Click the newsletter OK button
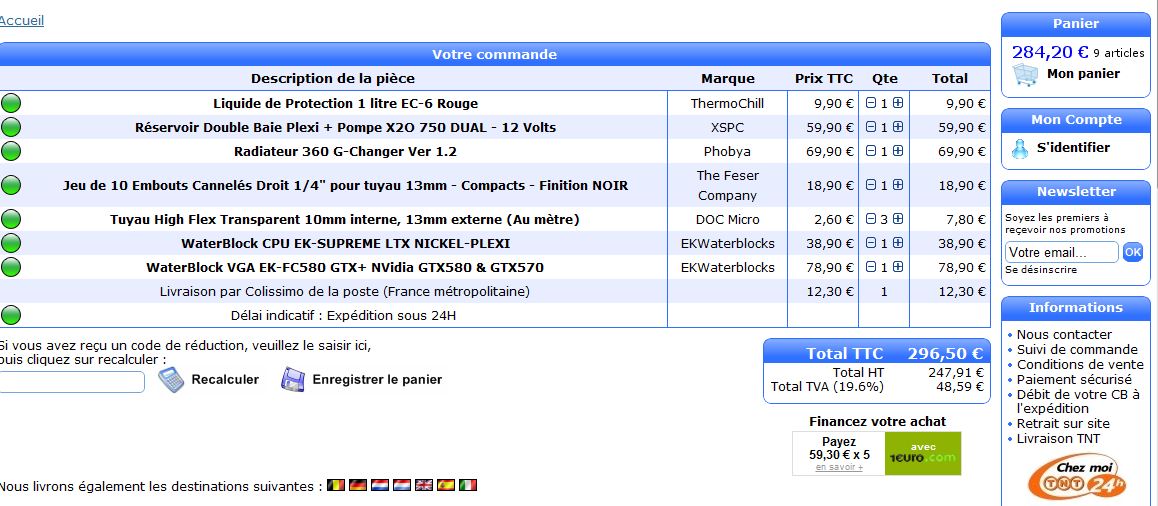The image size is (1158, 506). click(1132, 252)
